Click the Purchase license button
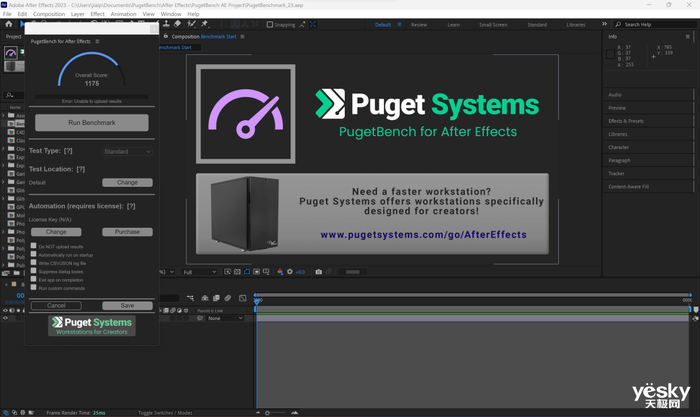This screenshot has width=700, height=417. click(127, 231)
